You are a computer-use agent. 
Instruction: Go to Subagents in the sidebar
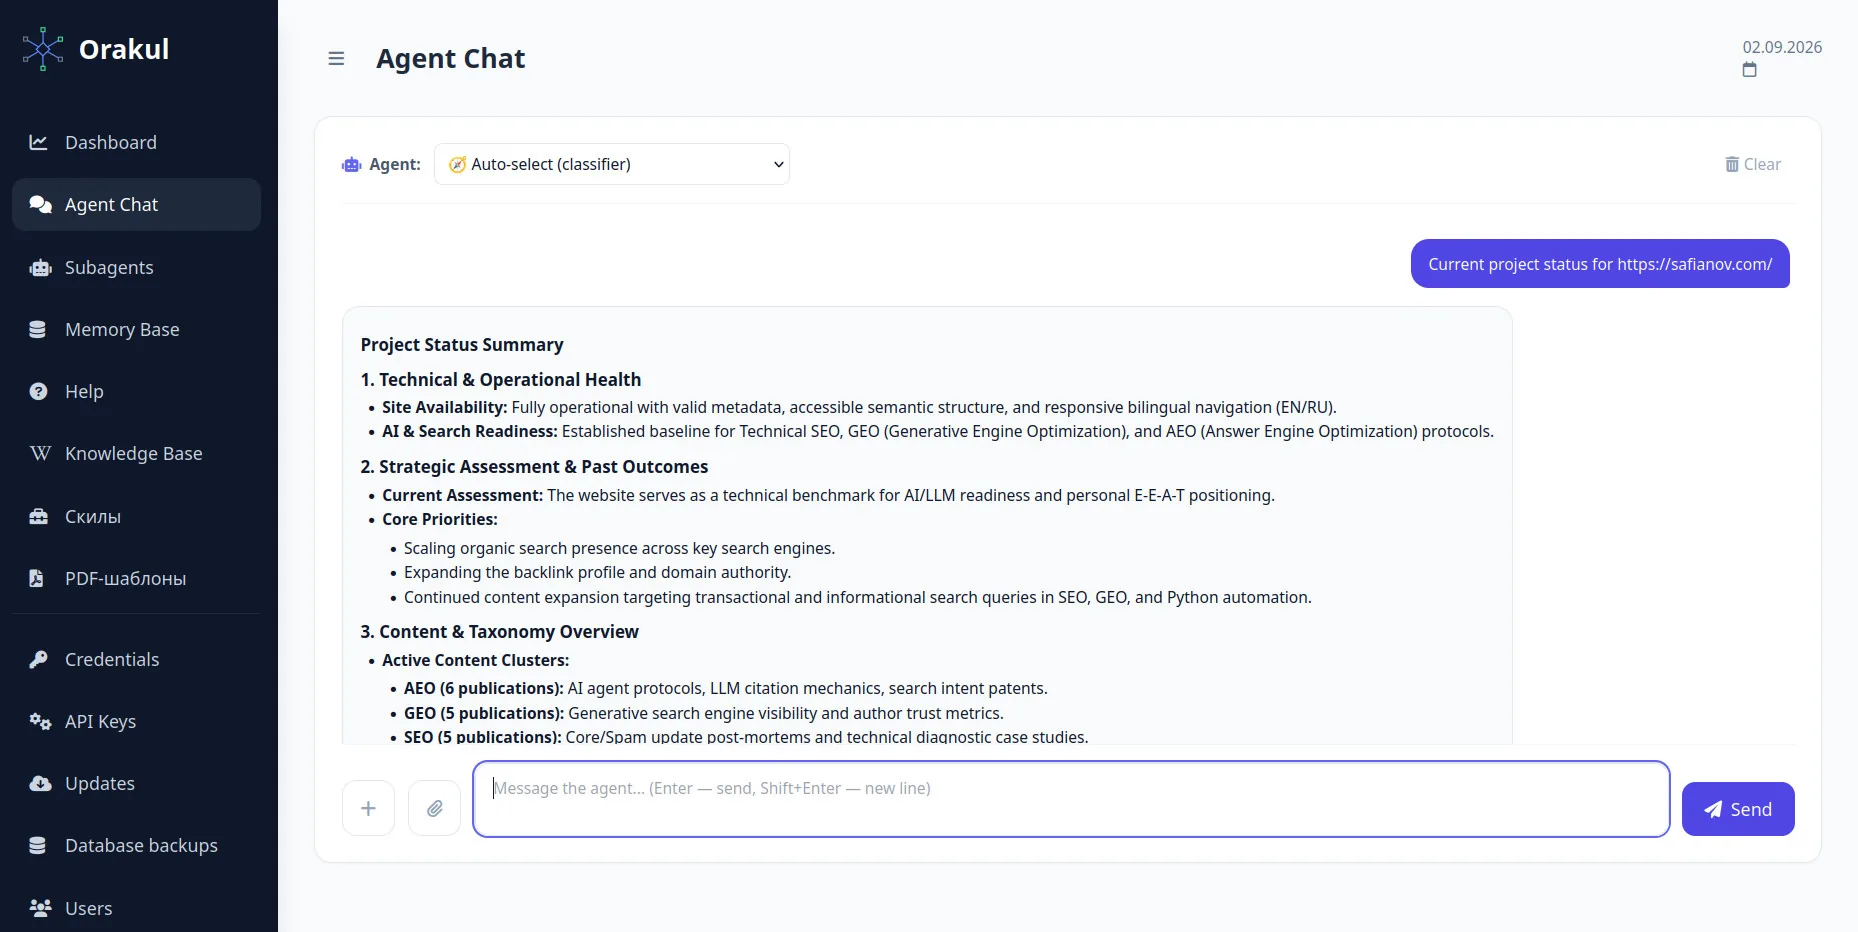click(x=136, y=268)
